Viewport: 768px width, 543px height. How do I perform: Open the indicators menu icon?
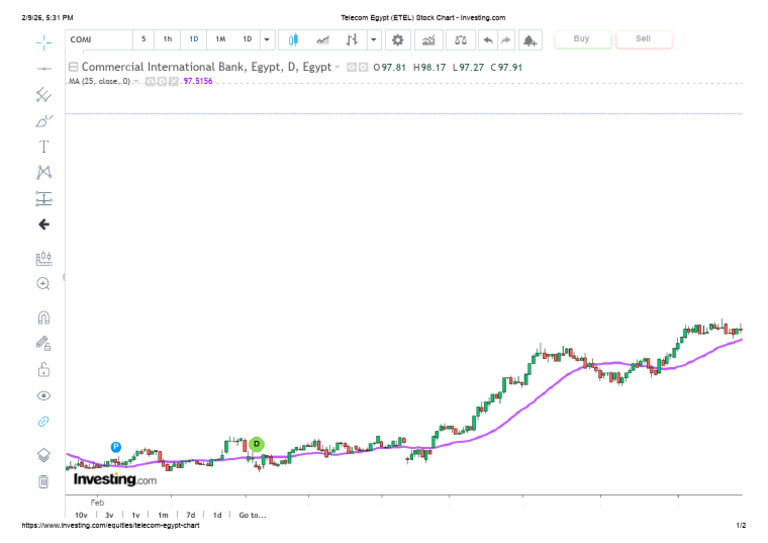point(429,40)
